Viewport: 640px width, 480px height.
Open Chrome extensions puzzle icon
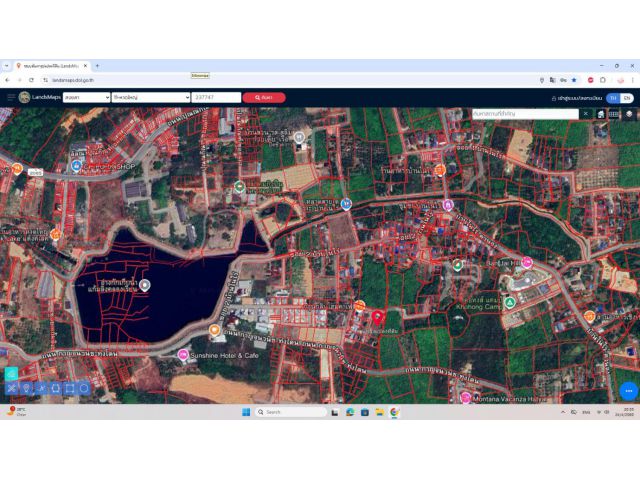coord(603,80)
